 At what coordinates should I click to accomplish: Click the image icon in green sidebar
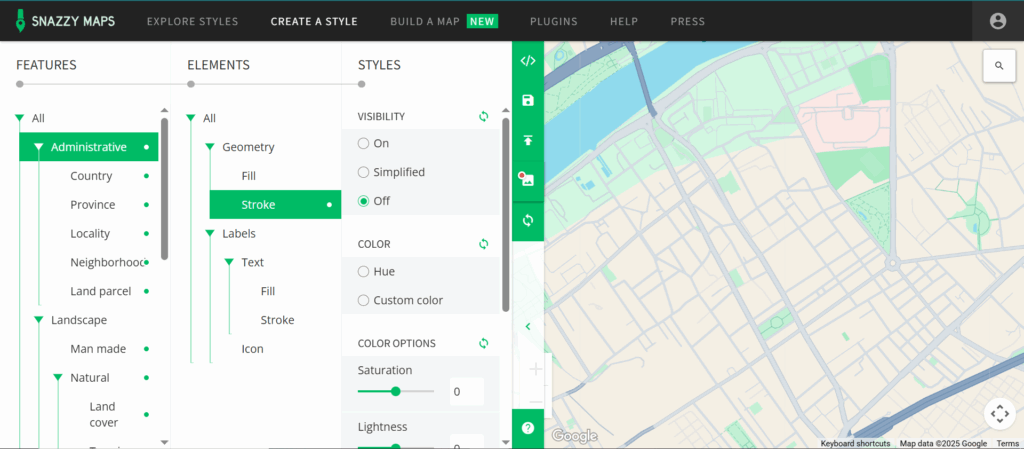point(528,179)
